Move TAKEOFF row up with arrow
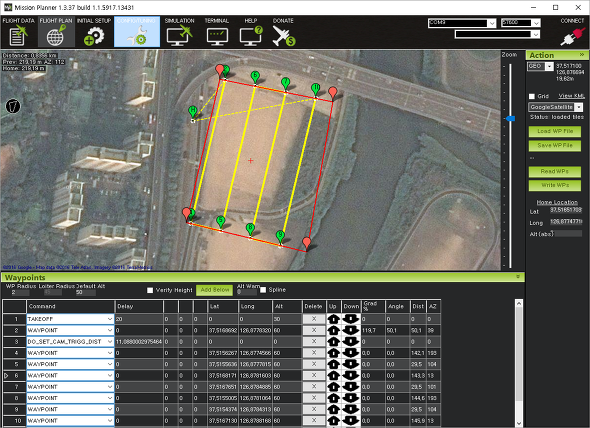 coord(333,319)
